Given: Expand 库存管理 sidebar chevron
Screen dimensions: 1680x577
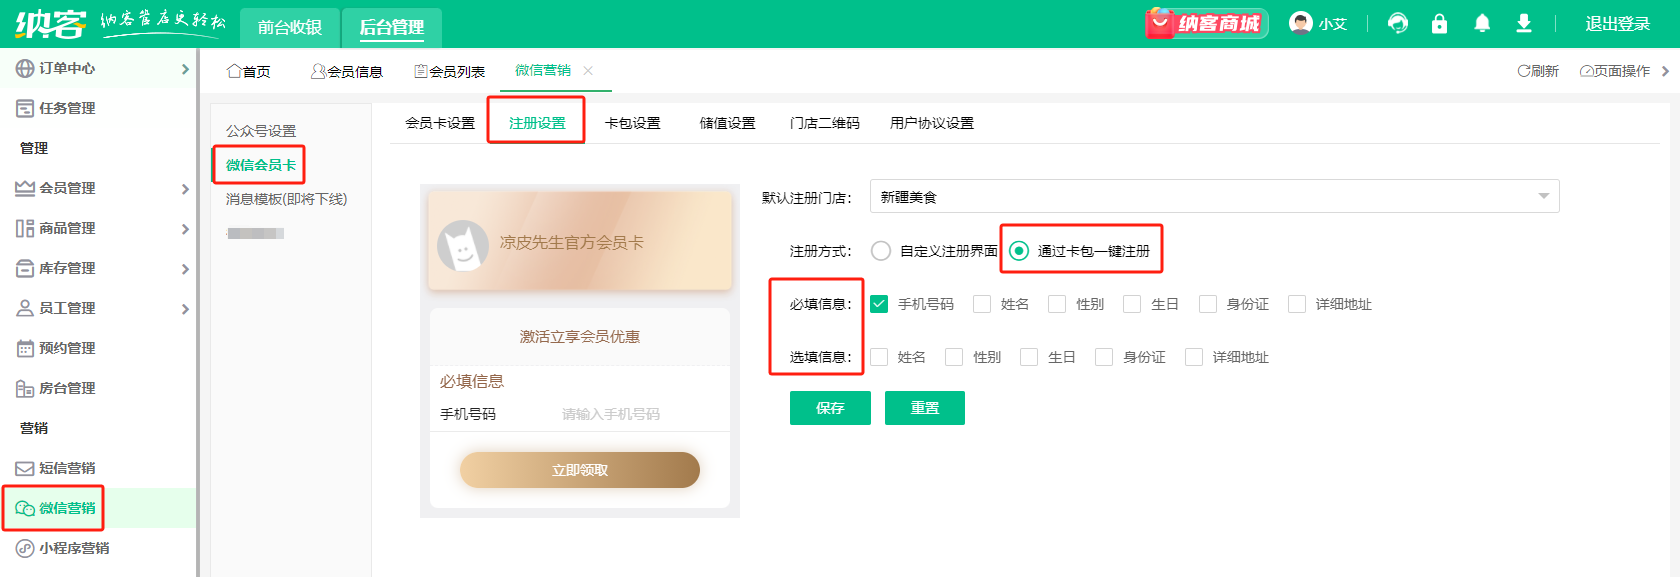Looking at the screenshot, I should point(185,269).
